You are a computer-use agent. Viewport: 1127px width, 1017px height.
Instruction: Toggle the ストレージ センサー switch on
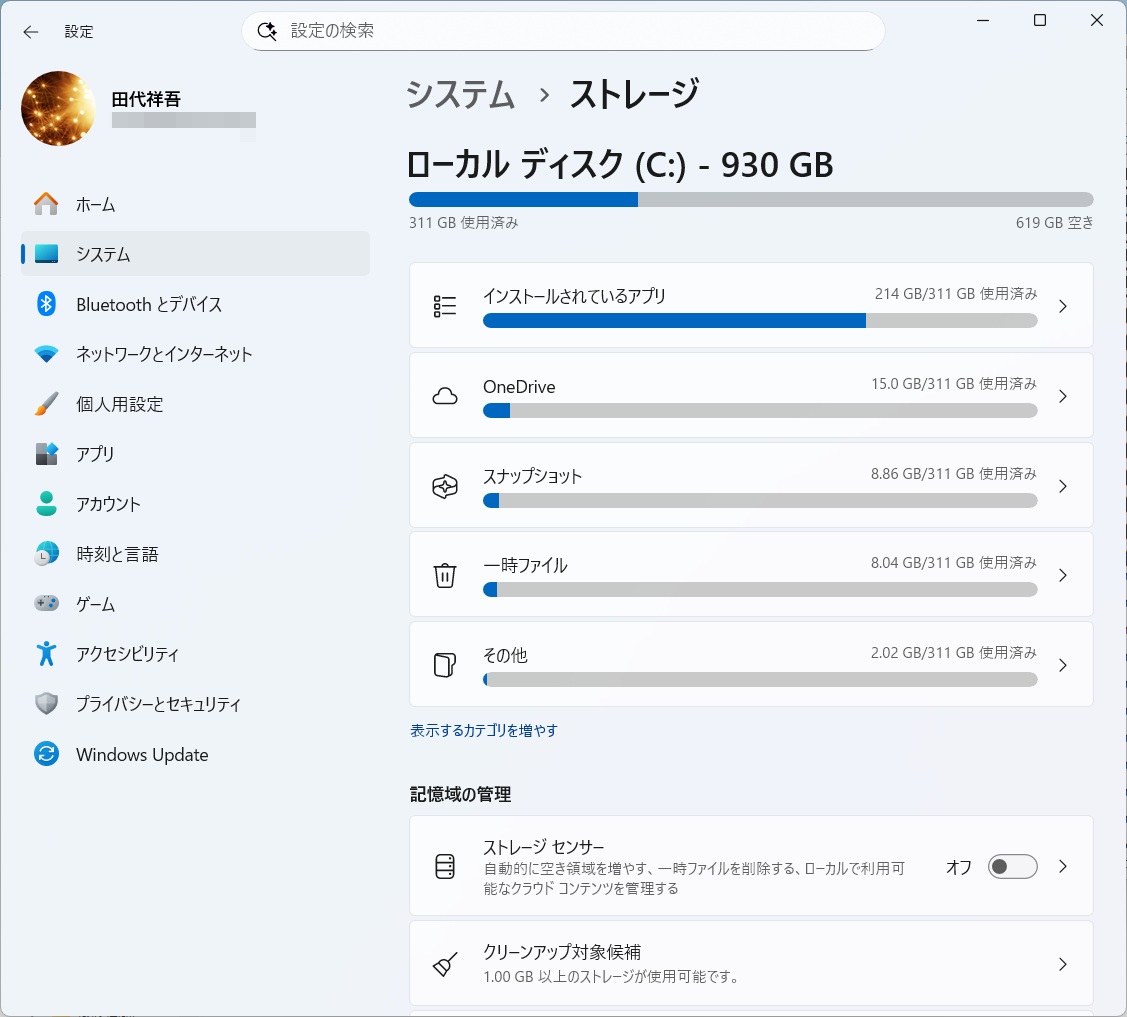pos(1012,867)
